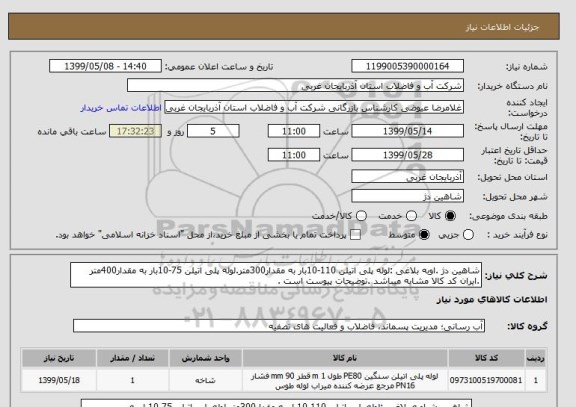The width and height of the screenshot is (576, 407).
Task: Click the need number field 1199005390000164
Action: pyautogui.click(x=407, y=66)
